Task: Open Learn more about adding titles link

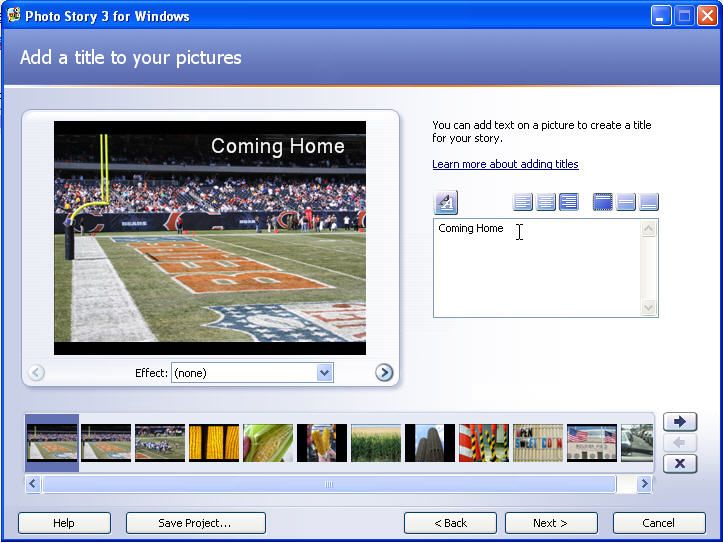Action: [505, 164]
